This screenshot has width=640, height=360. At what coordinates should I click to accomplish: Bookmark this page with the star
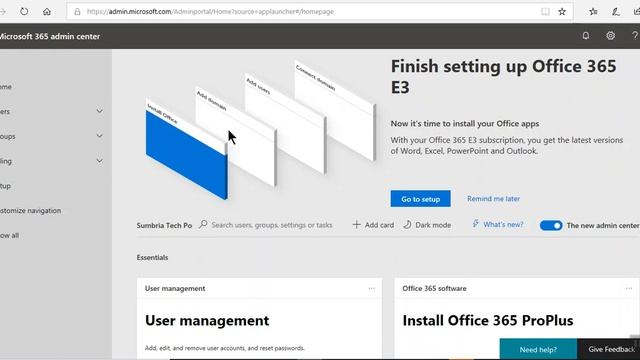(x=562, y=11)
